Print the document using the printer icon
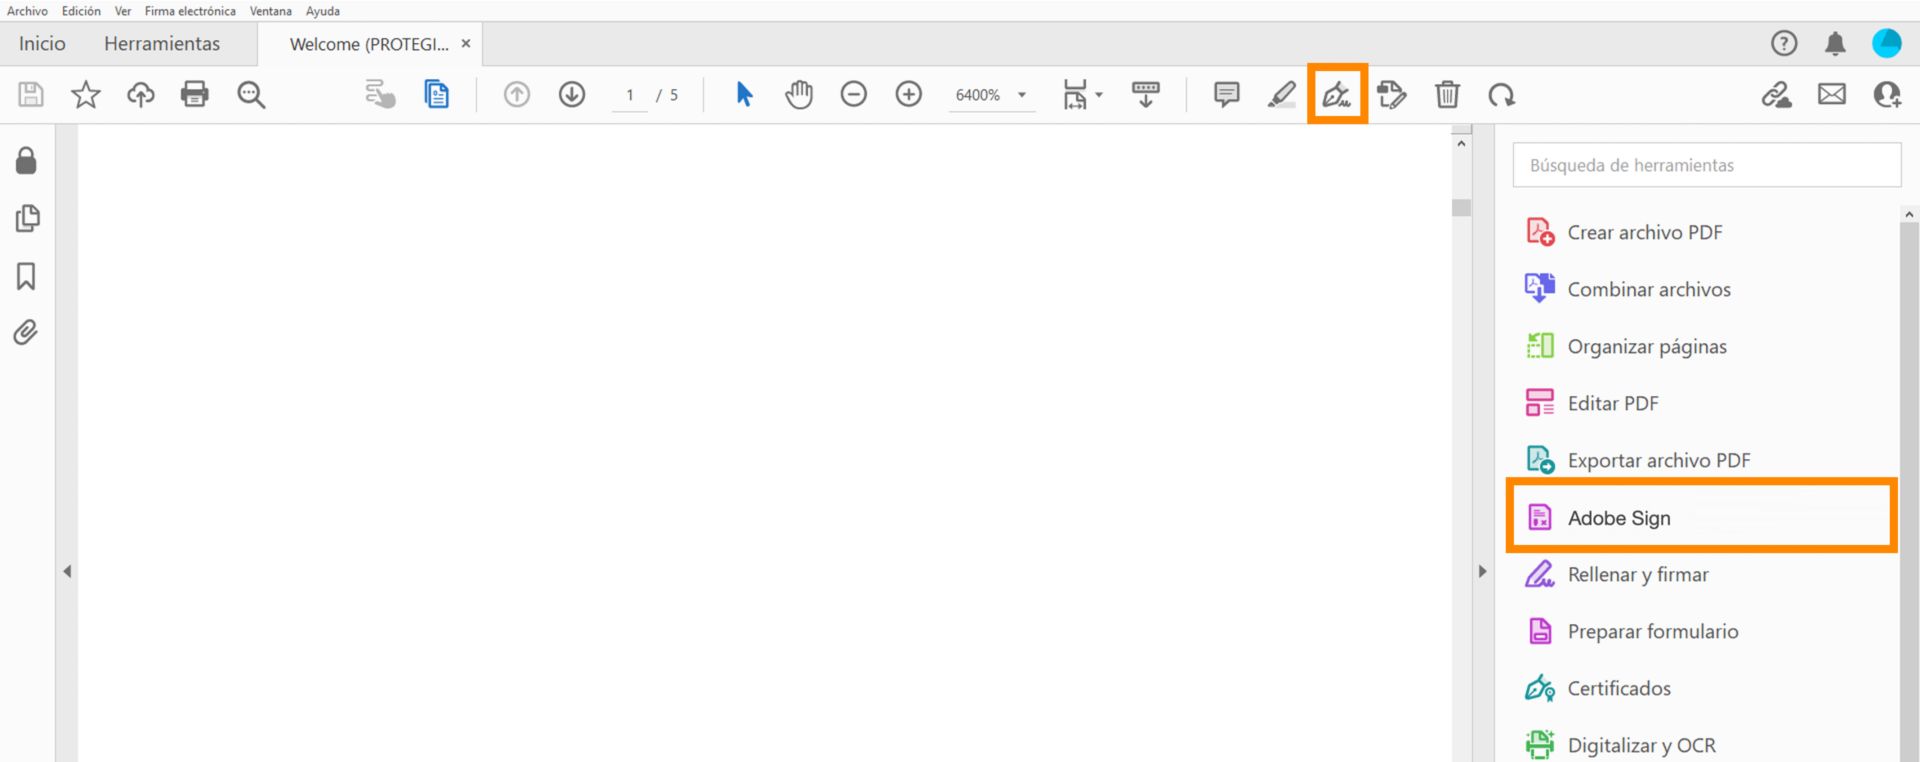The width and height of the screenshot is (1920, 762). click(x=195, y=95)
